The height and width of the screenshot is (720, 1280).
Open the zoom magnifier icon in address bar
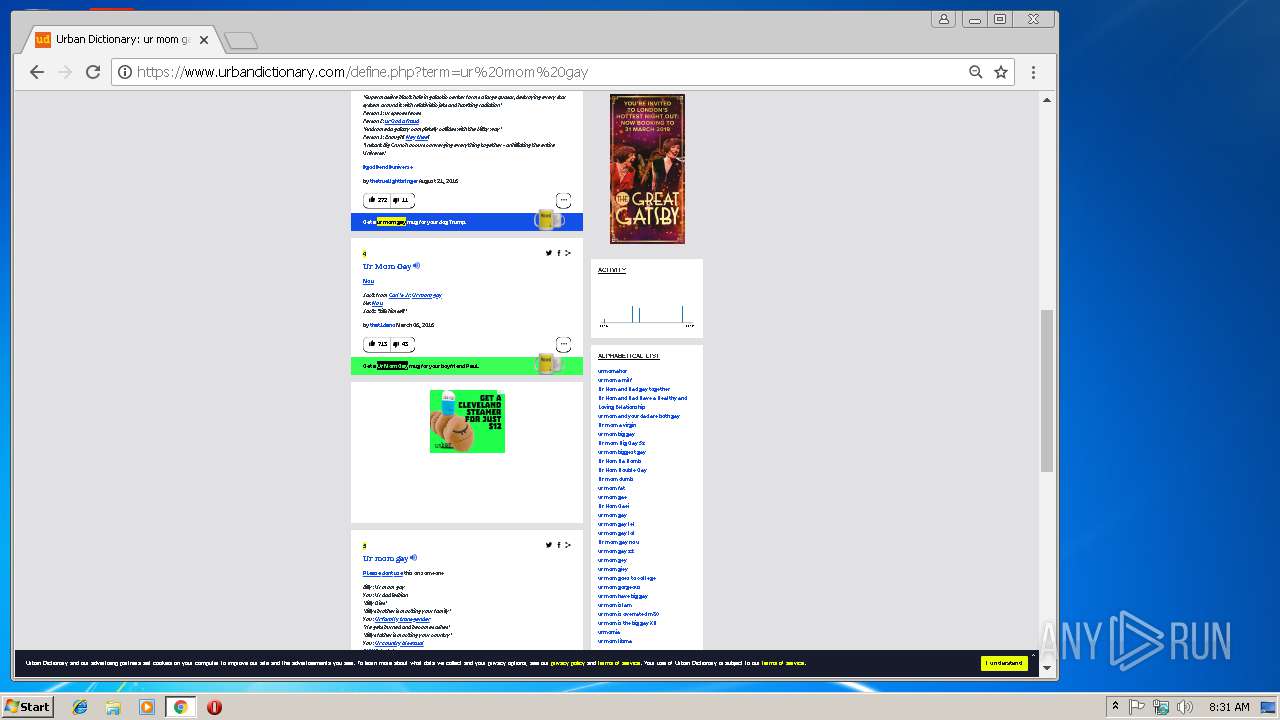(x=976, y=72)
